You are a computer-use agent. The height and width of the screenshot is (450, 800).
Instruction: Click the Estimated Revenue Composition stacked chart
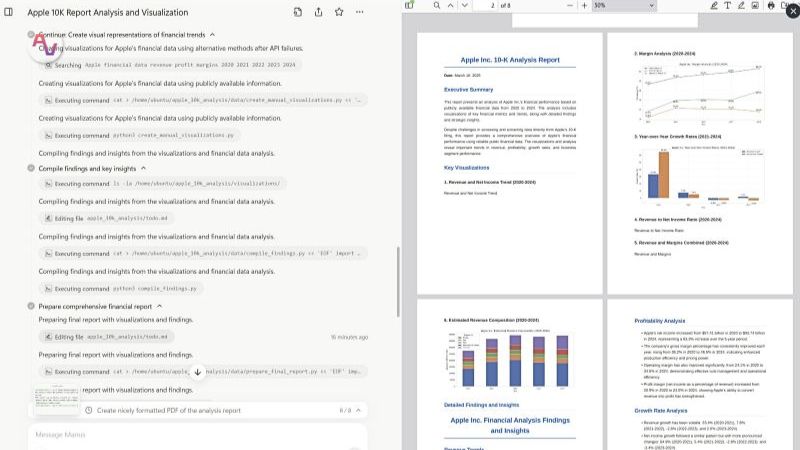(x=509, y=360)
